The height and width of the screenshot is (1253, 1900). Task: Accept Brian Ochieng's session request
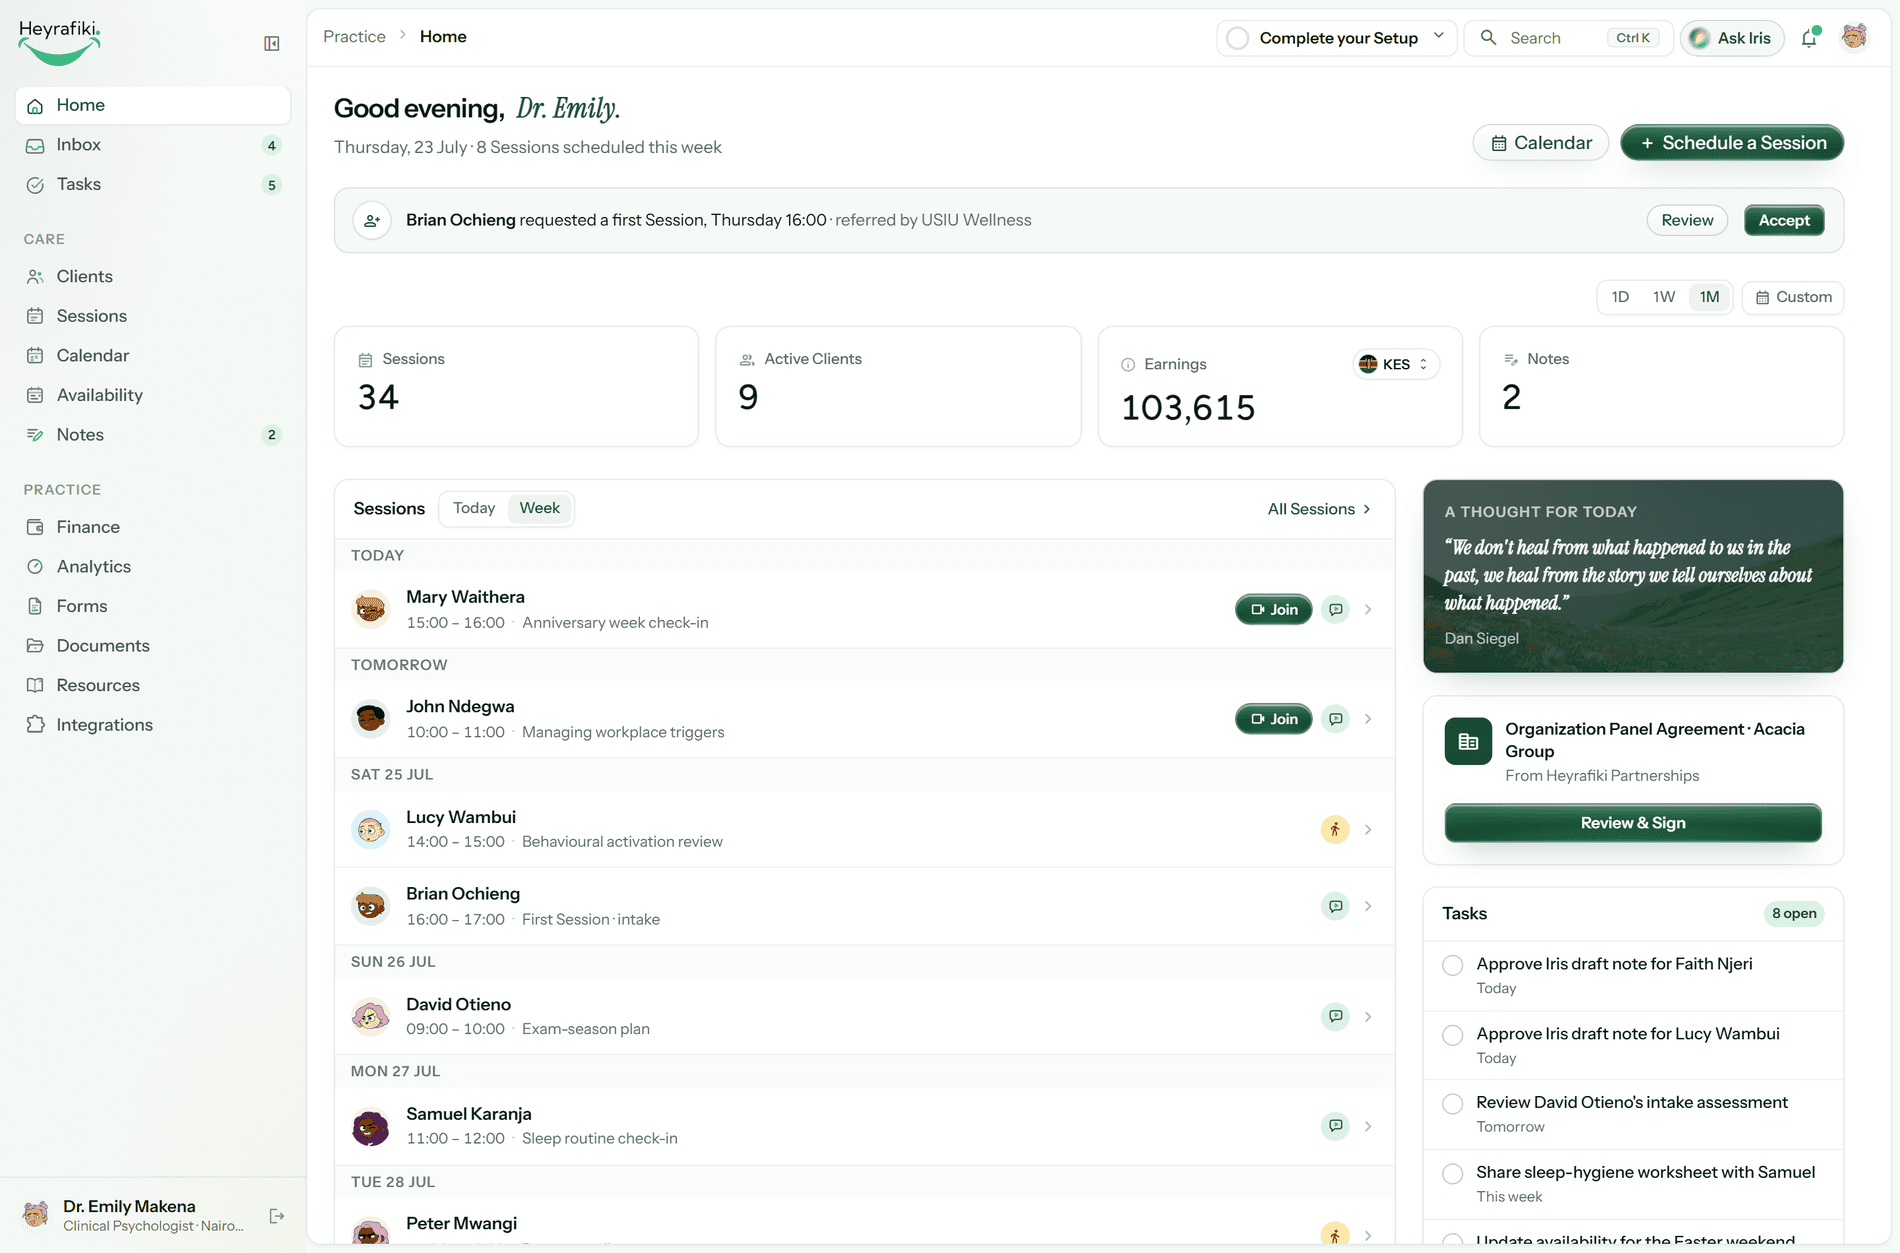1784,220
